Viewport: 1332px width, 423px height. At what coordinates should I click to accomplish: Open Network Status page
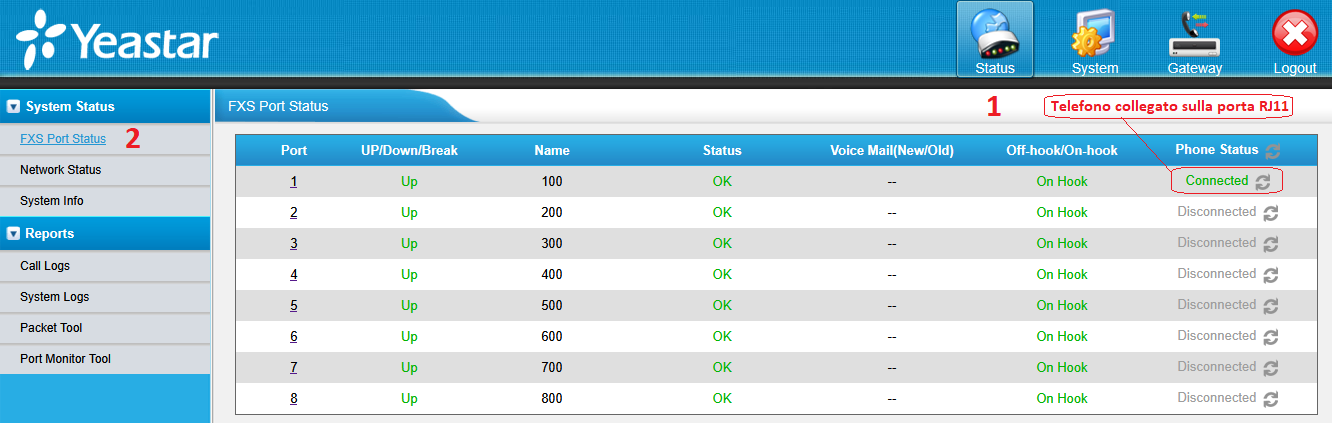[60, 170]
